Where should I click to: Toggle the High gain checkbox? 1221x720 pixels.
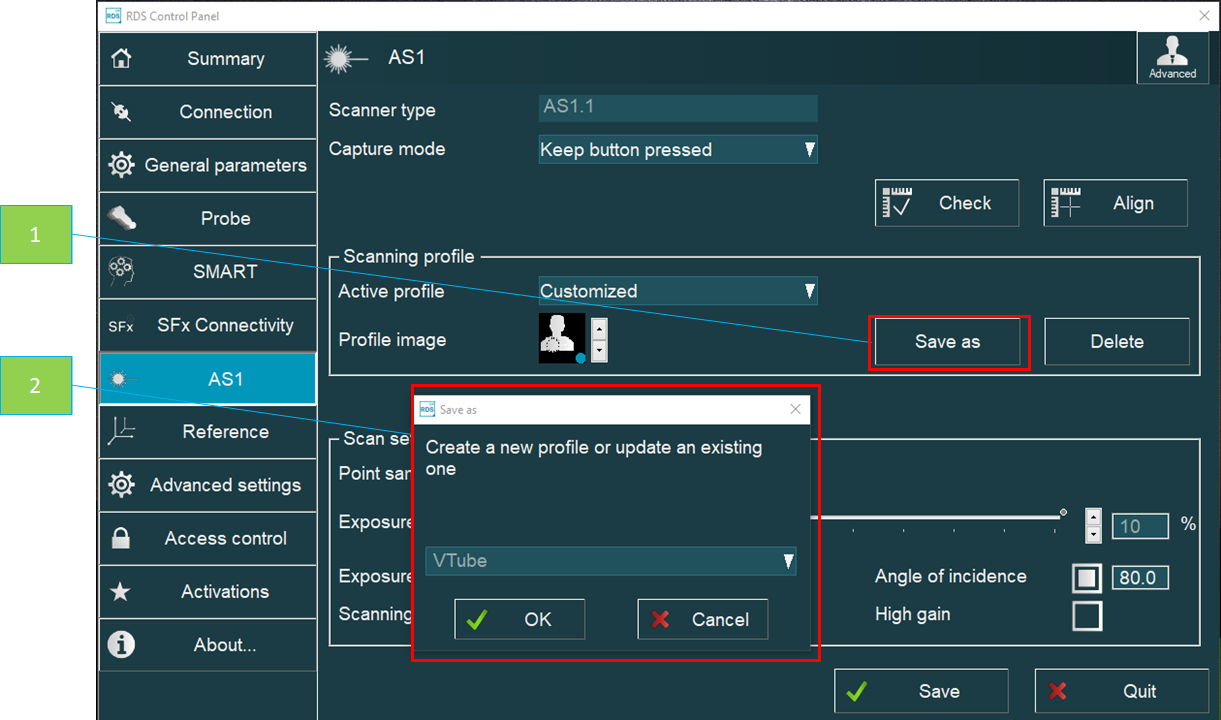pyautogui.click(x=1086, y=616)
